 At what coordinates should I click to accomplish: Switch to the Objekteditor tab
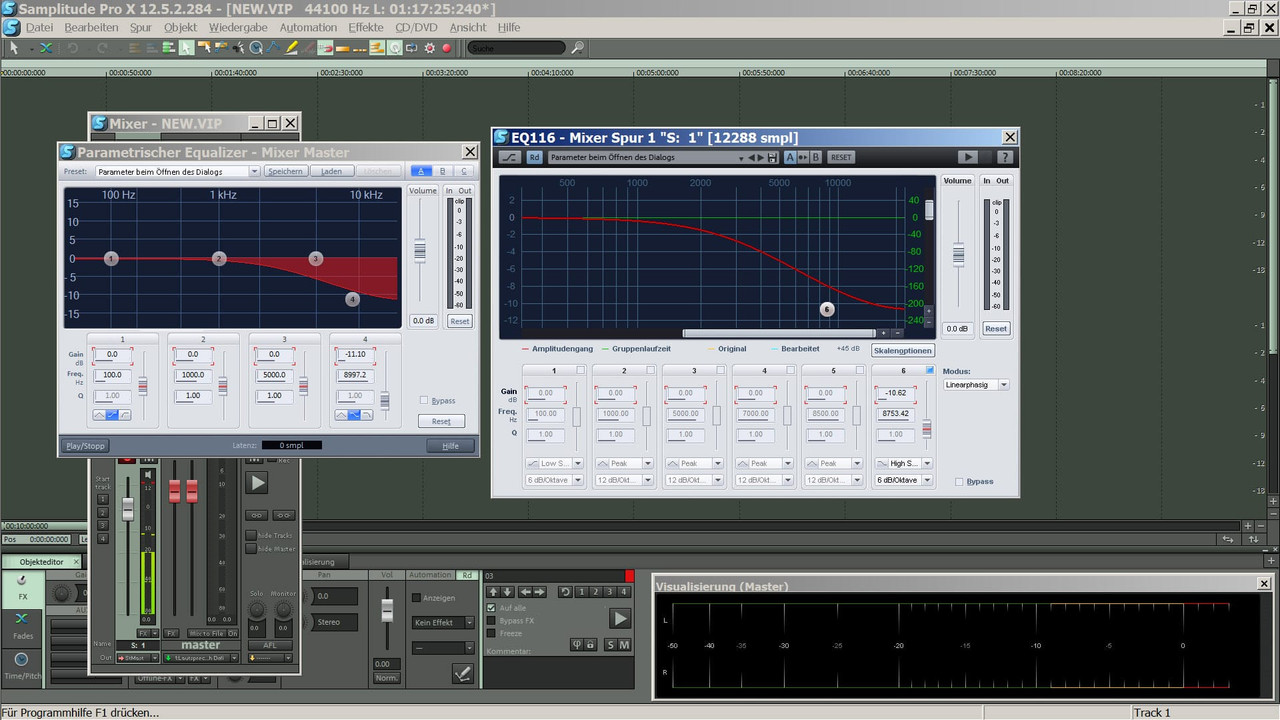[x=41, y=562]
